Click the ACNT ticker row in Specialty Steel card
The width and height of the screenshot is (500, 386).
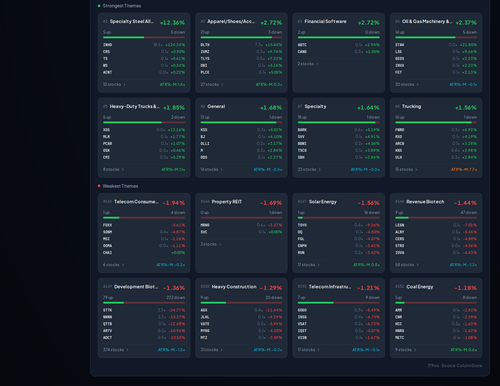pos(144,72)
